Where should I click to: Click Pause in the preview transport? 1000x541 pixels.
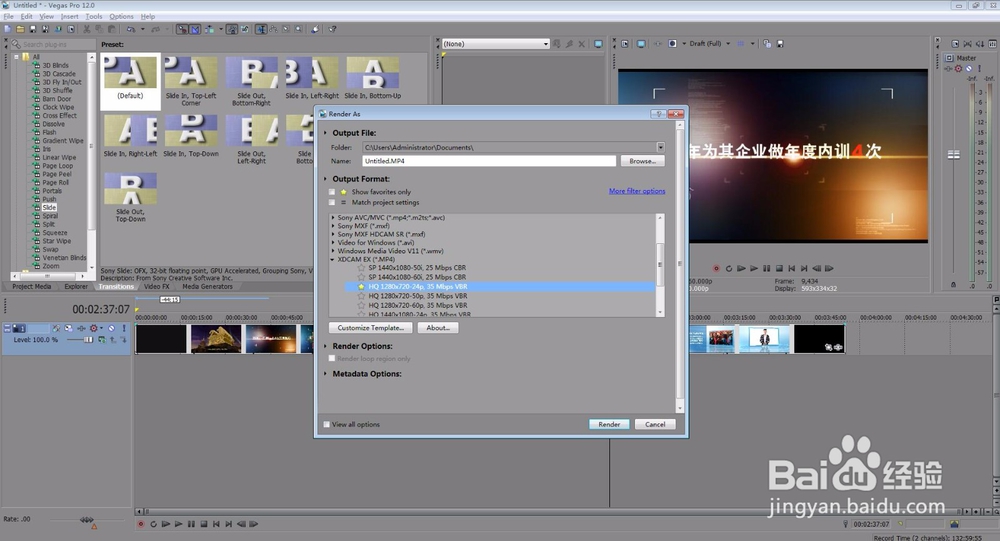point(767,269)
